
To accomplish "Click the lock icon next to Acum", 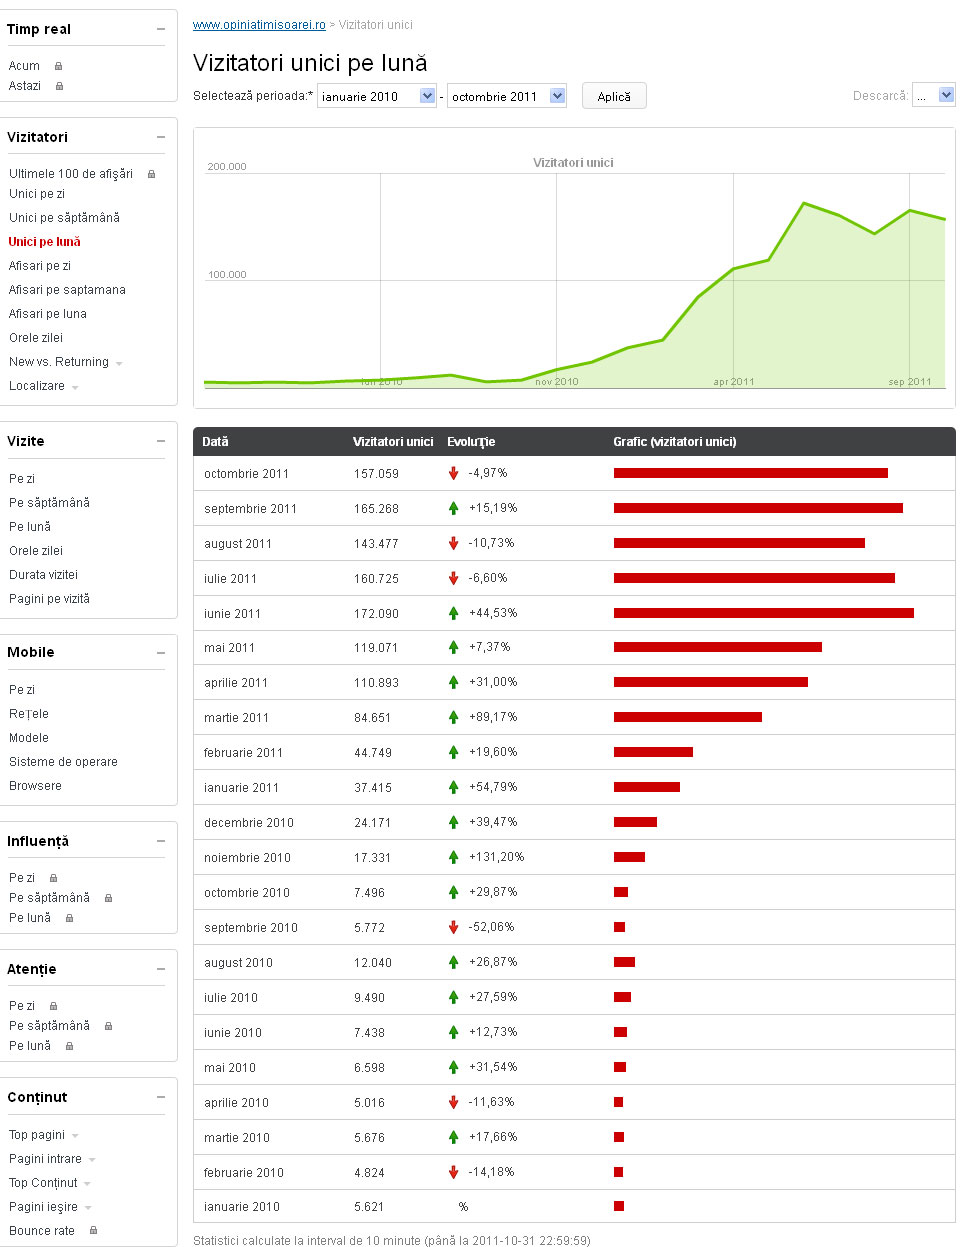I will point(58,66).
